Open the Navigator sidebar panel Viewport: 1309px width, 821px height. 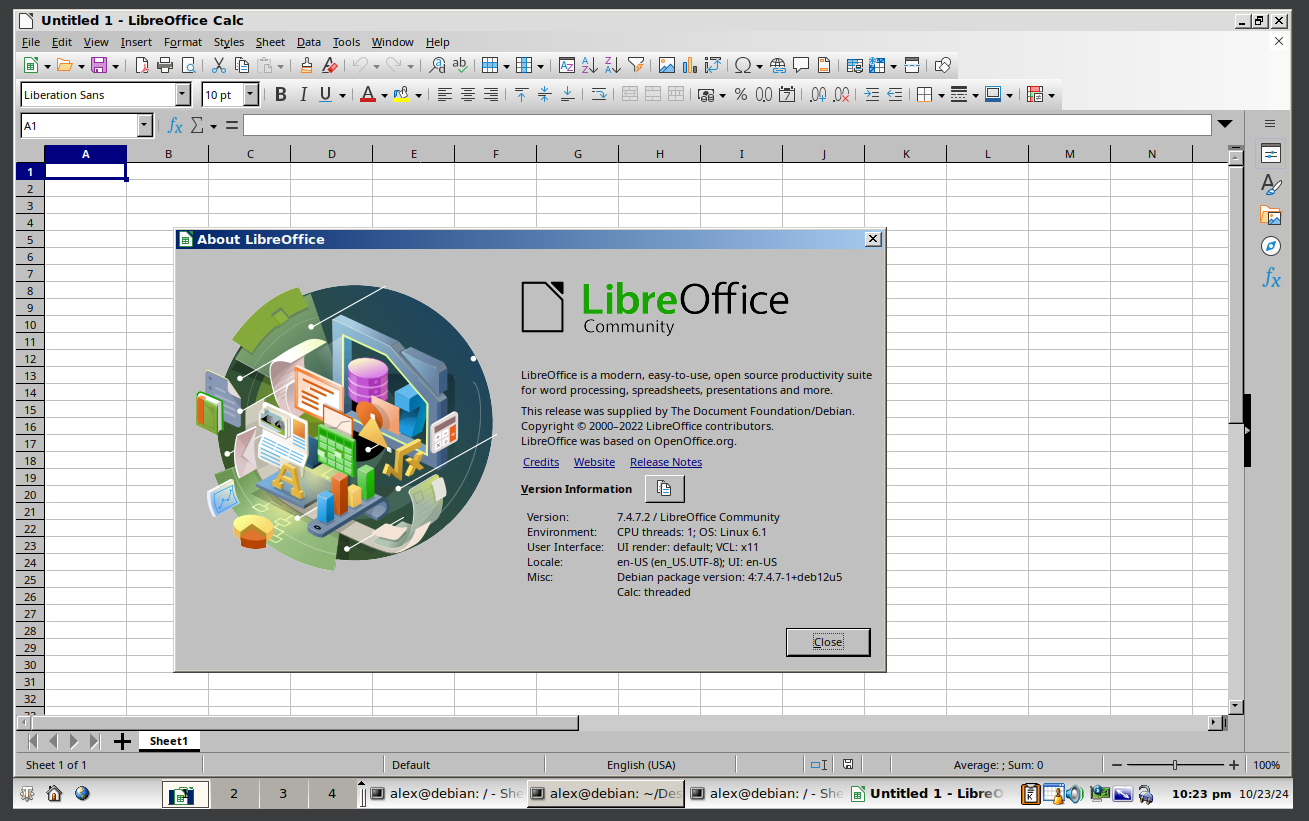[x=1270, y=246]
